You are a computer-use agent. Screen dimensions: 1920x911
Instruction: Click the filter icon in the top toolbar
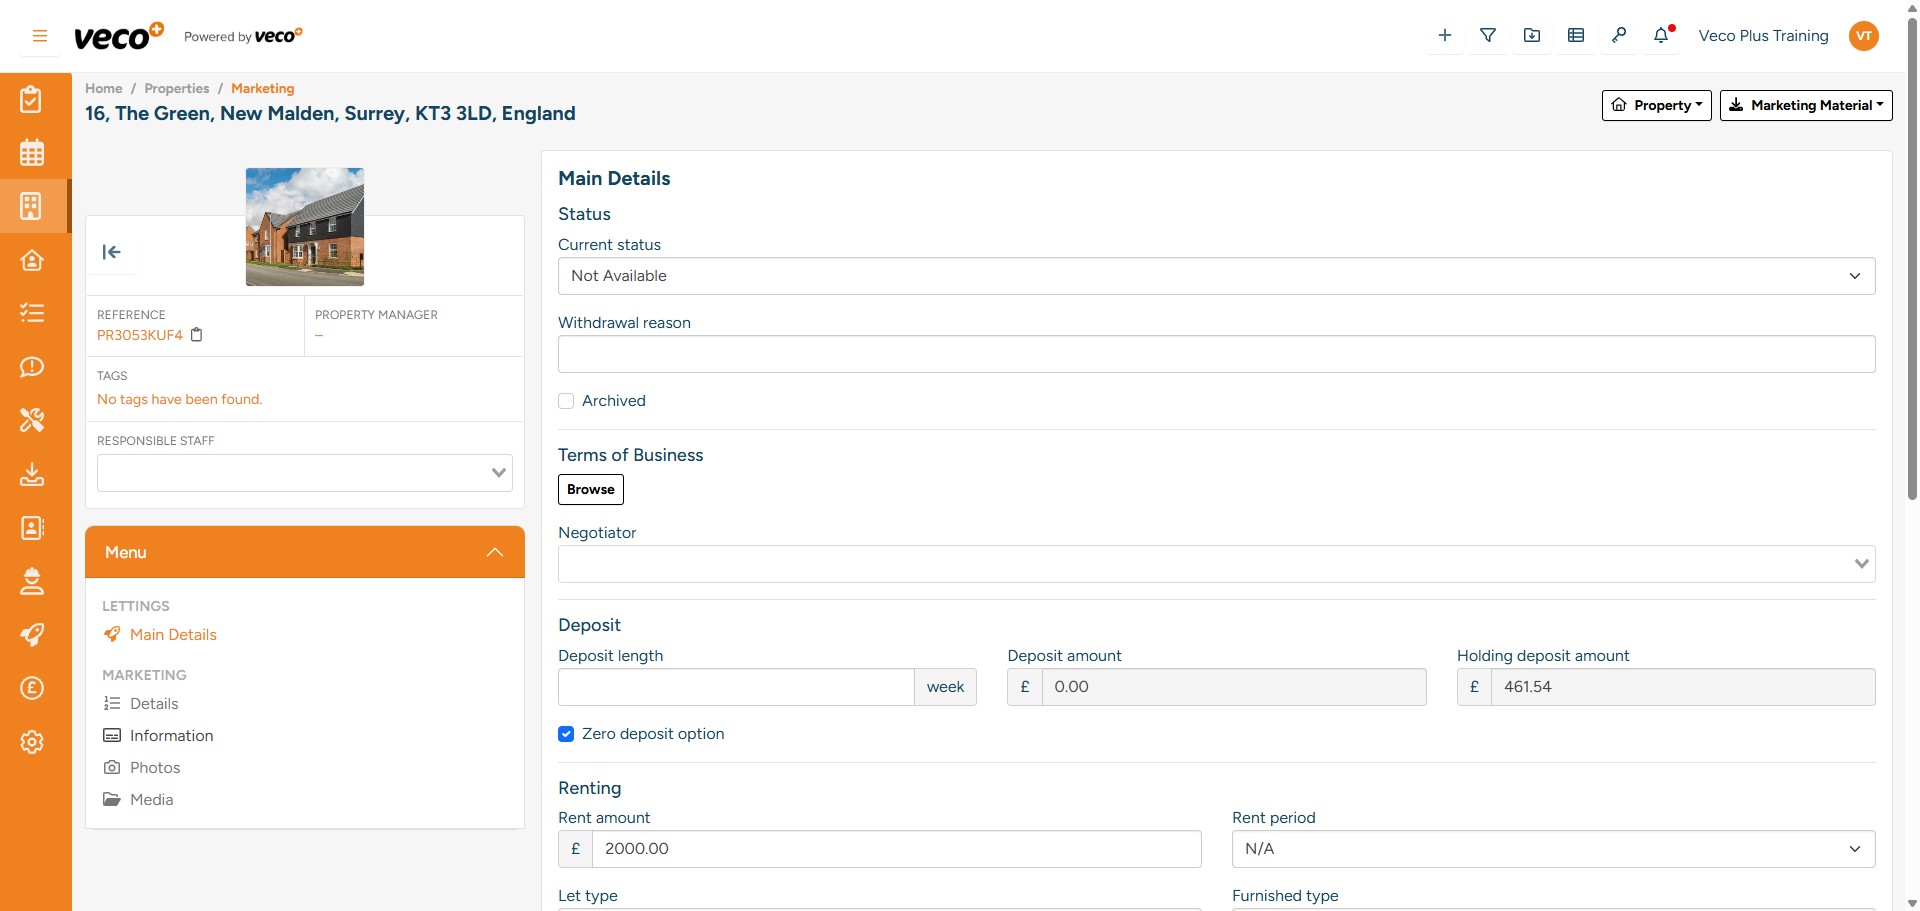(x=1488, y=35)
